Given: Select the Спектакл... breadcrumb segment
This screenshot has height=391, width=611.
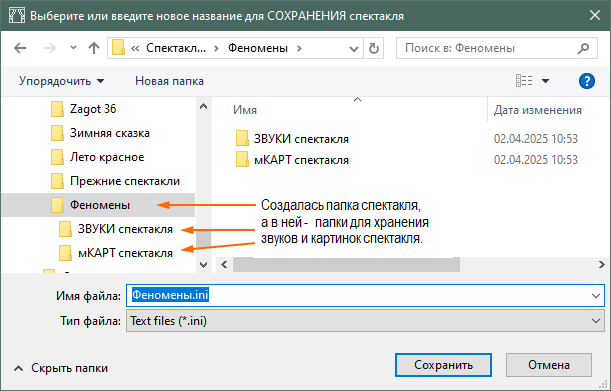Looking at the screenshot, I should (x=176, y=48).
